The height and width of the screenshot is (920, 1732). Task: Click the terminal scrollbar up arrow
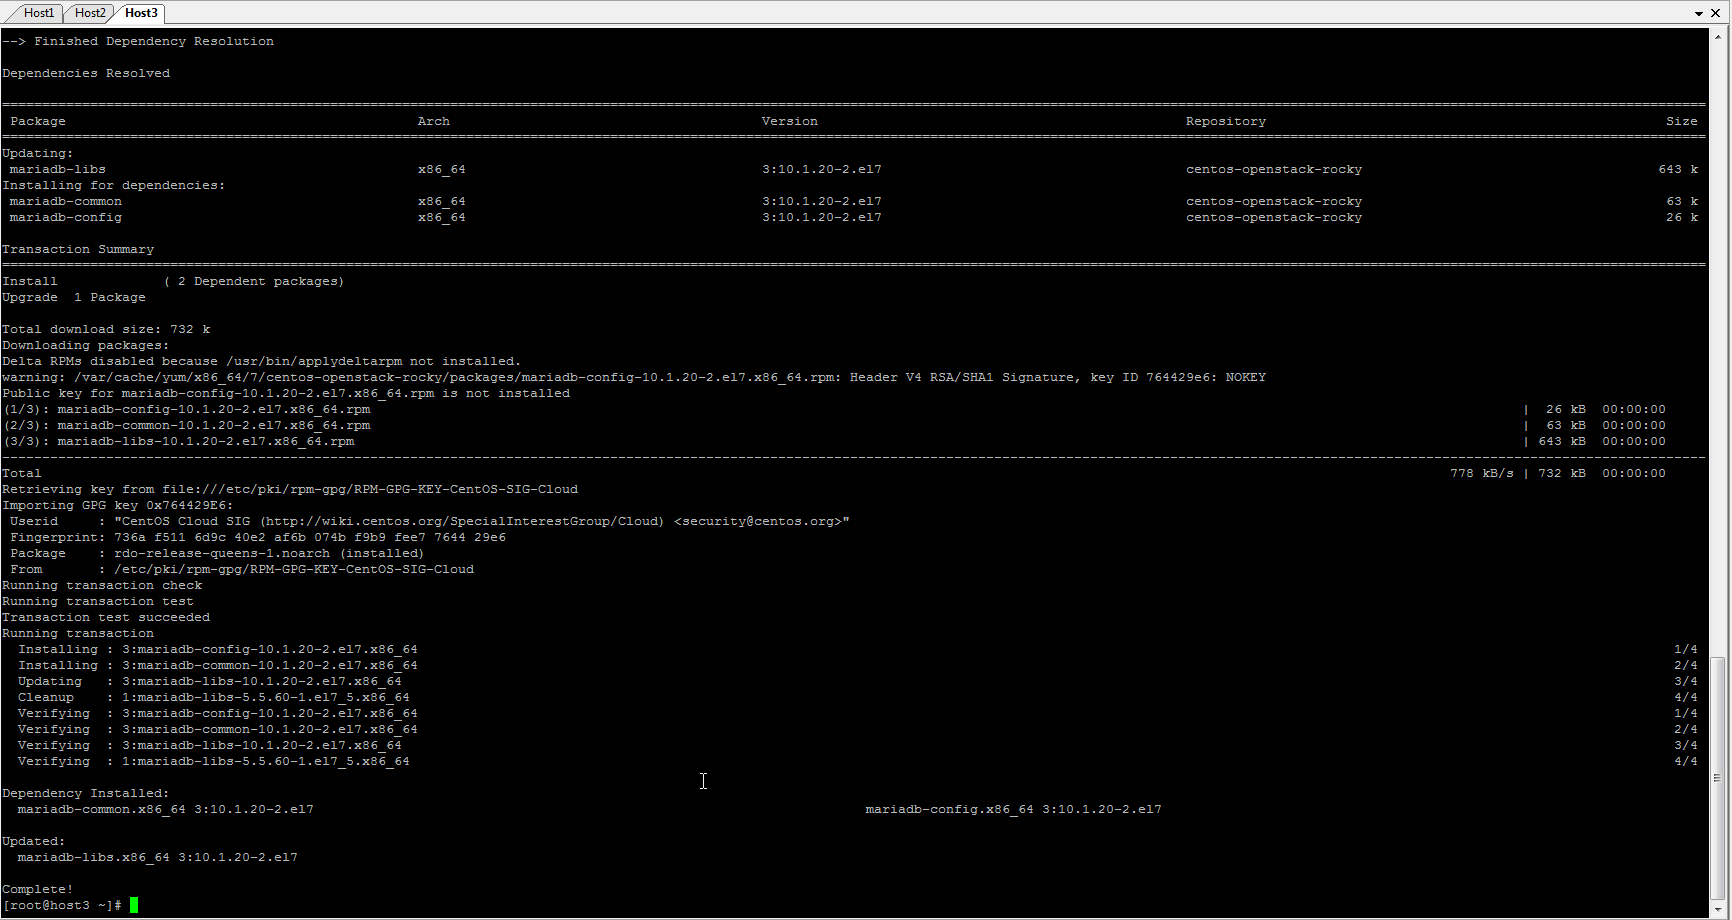1718,35
